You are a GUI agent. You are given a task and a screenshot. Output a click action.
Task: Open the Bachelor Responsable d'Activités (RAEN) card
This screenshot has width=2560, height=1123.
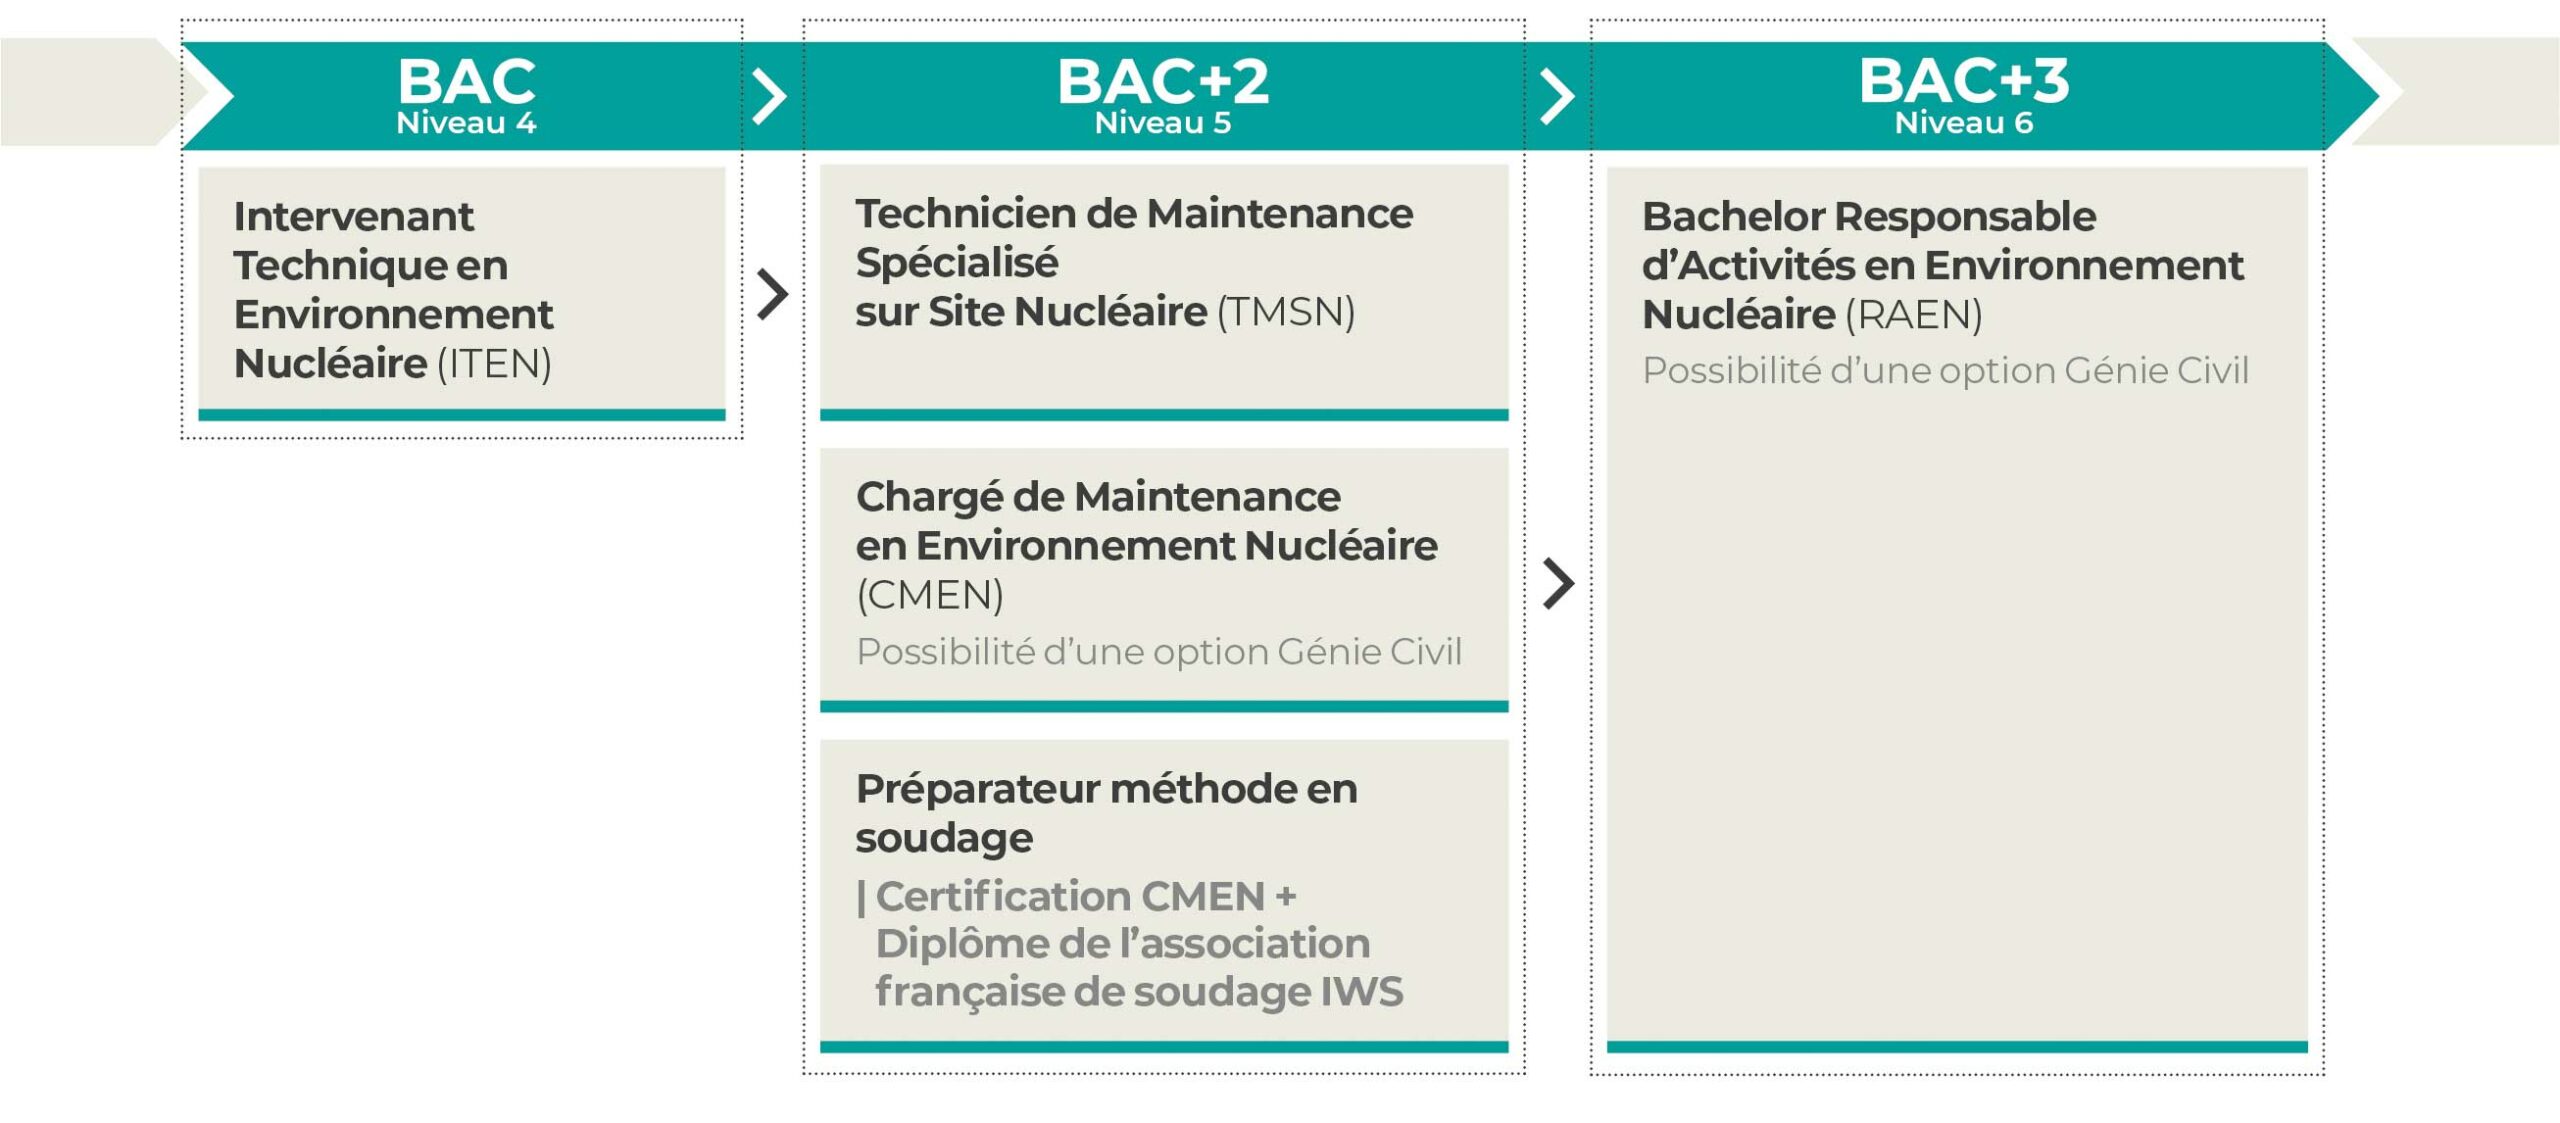click(1957, 609)
